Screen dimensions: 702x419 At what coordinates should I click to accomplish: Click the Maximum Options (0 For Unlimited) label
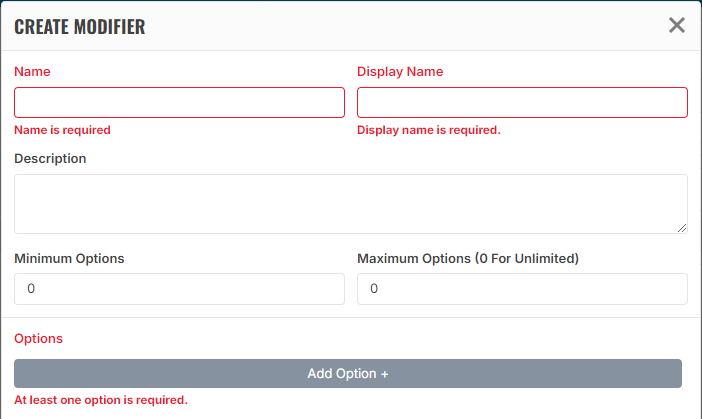coord(468,258)
